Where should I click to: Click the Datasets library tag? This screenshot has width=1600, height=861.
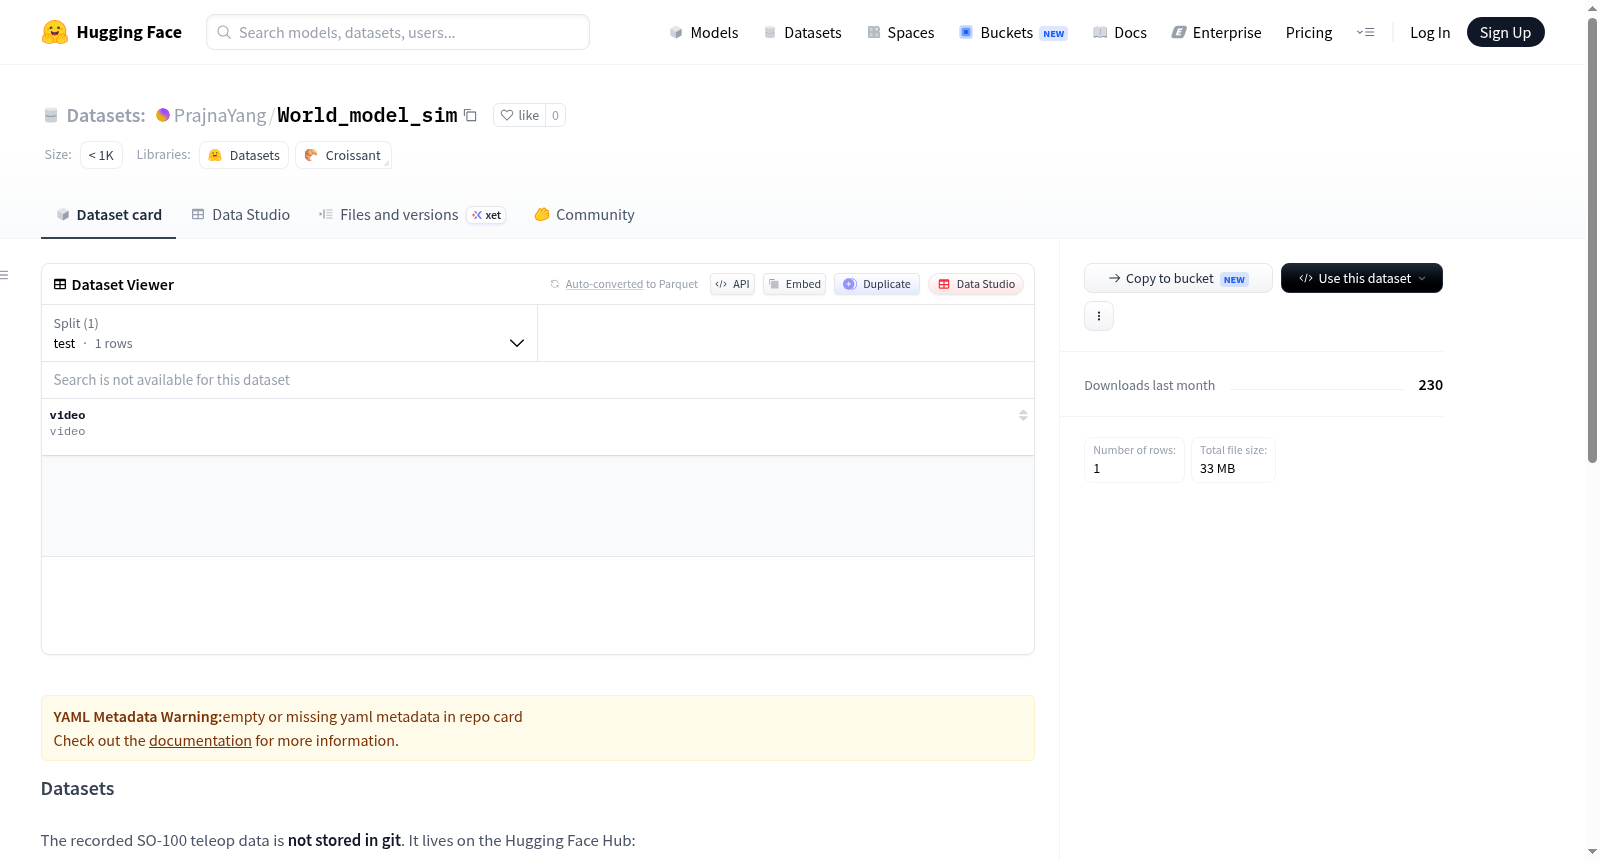pyautogui.click(x=244, y=155)
